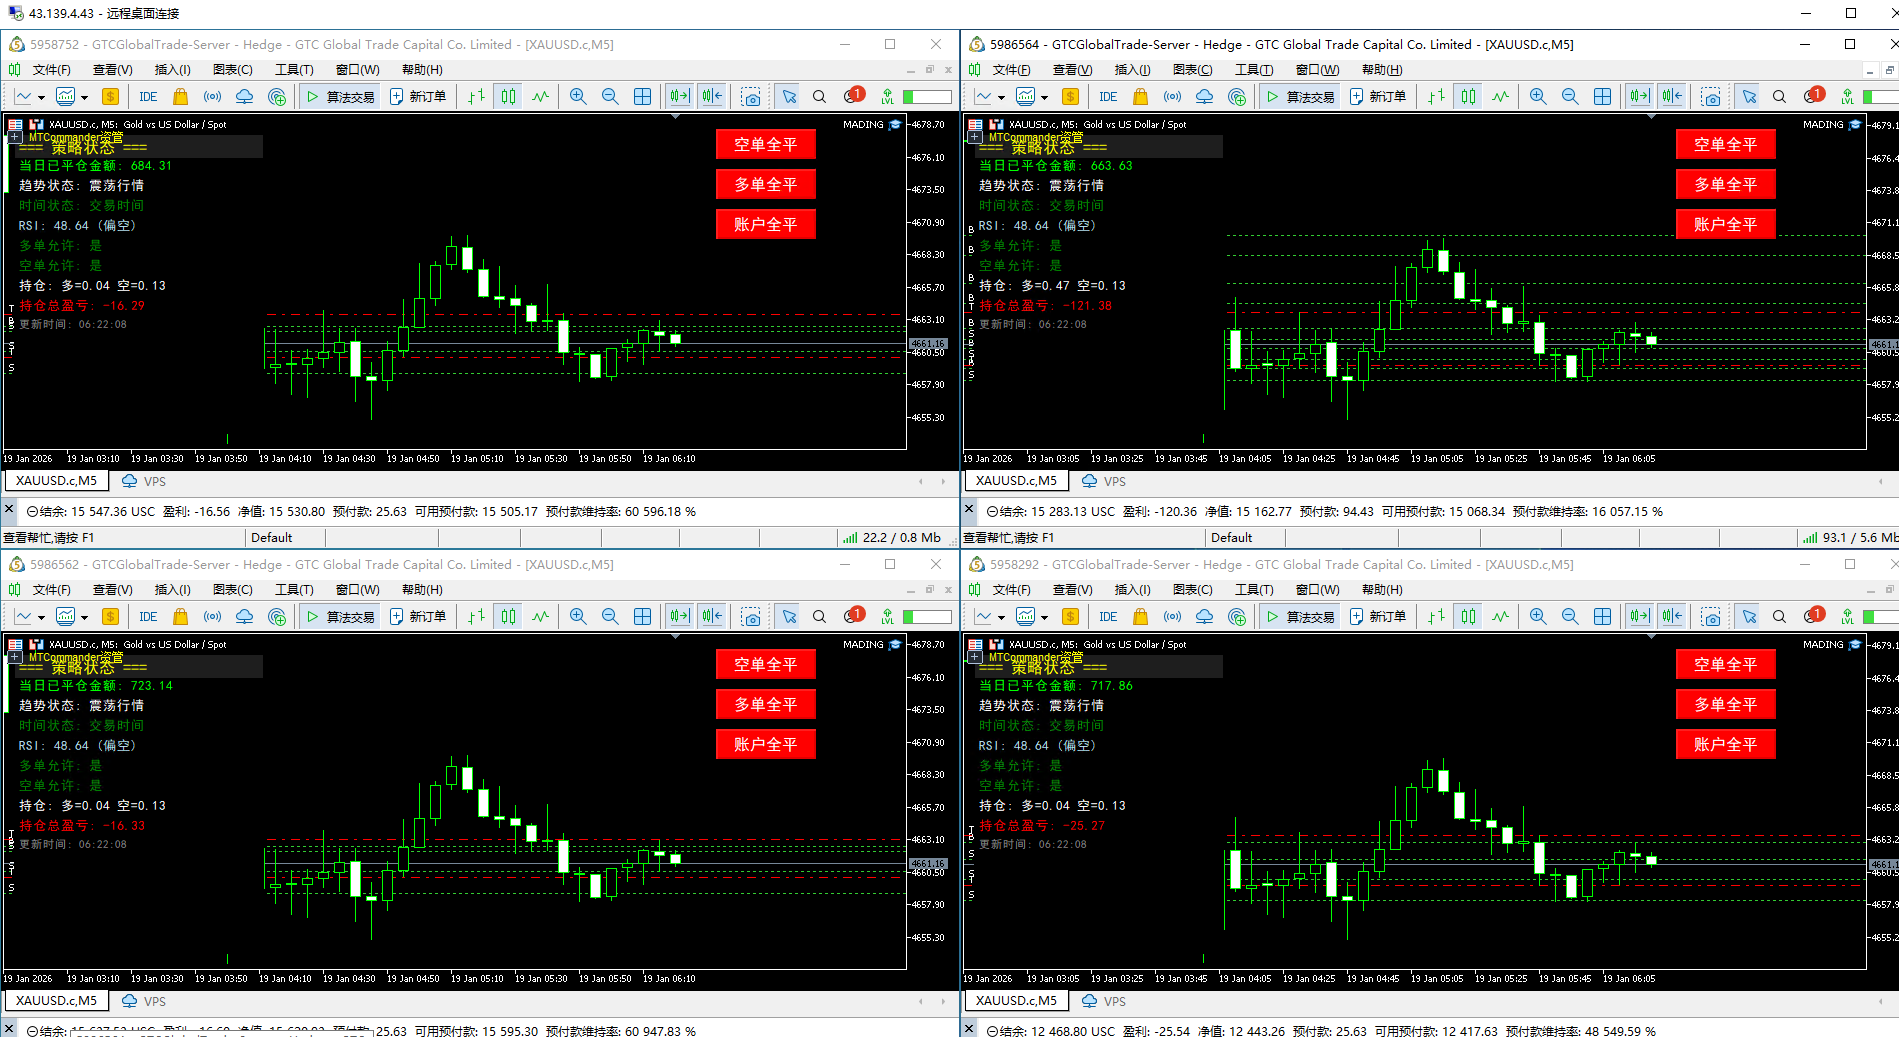Open the IDE editor in window 5958752
The image size is (1899, 1037).
(148, 97)
